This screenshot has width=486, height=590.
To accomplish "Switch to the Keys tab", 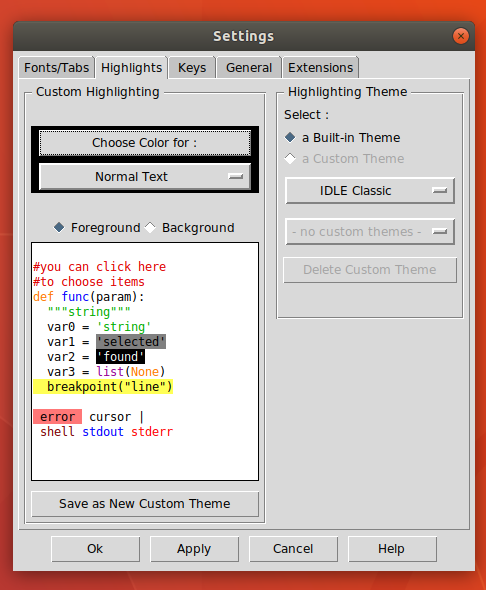I will tap(192, 68).
